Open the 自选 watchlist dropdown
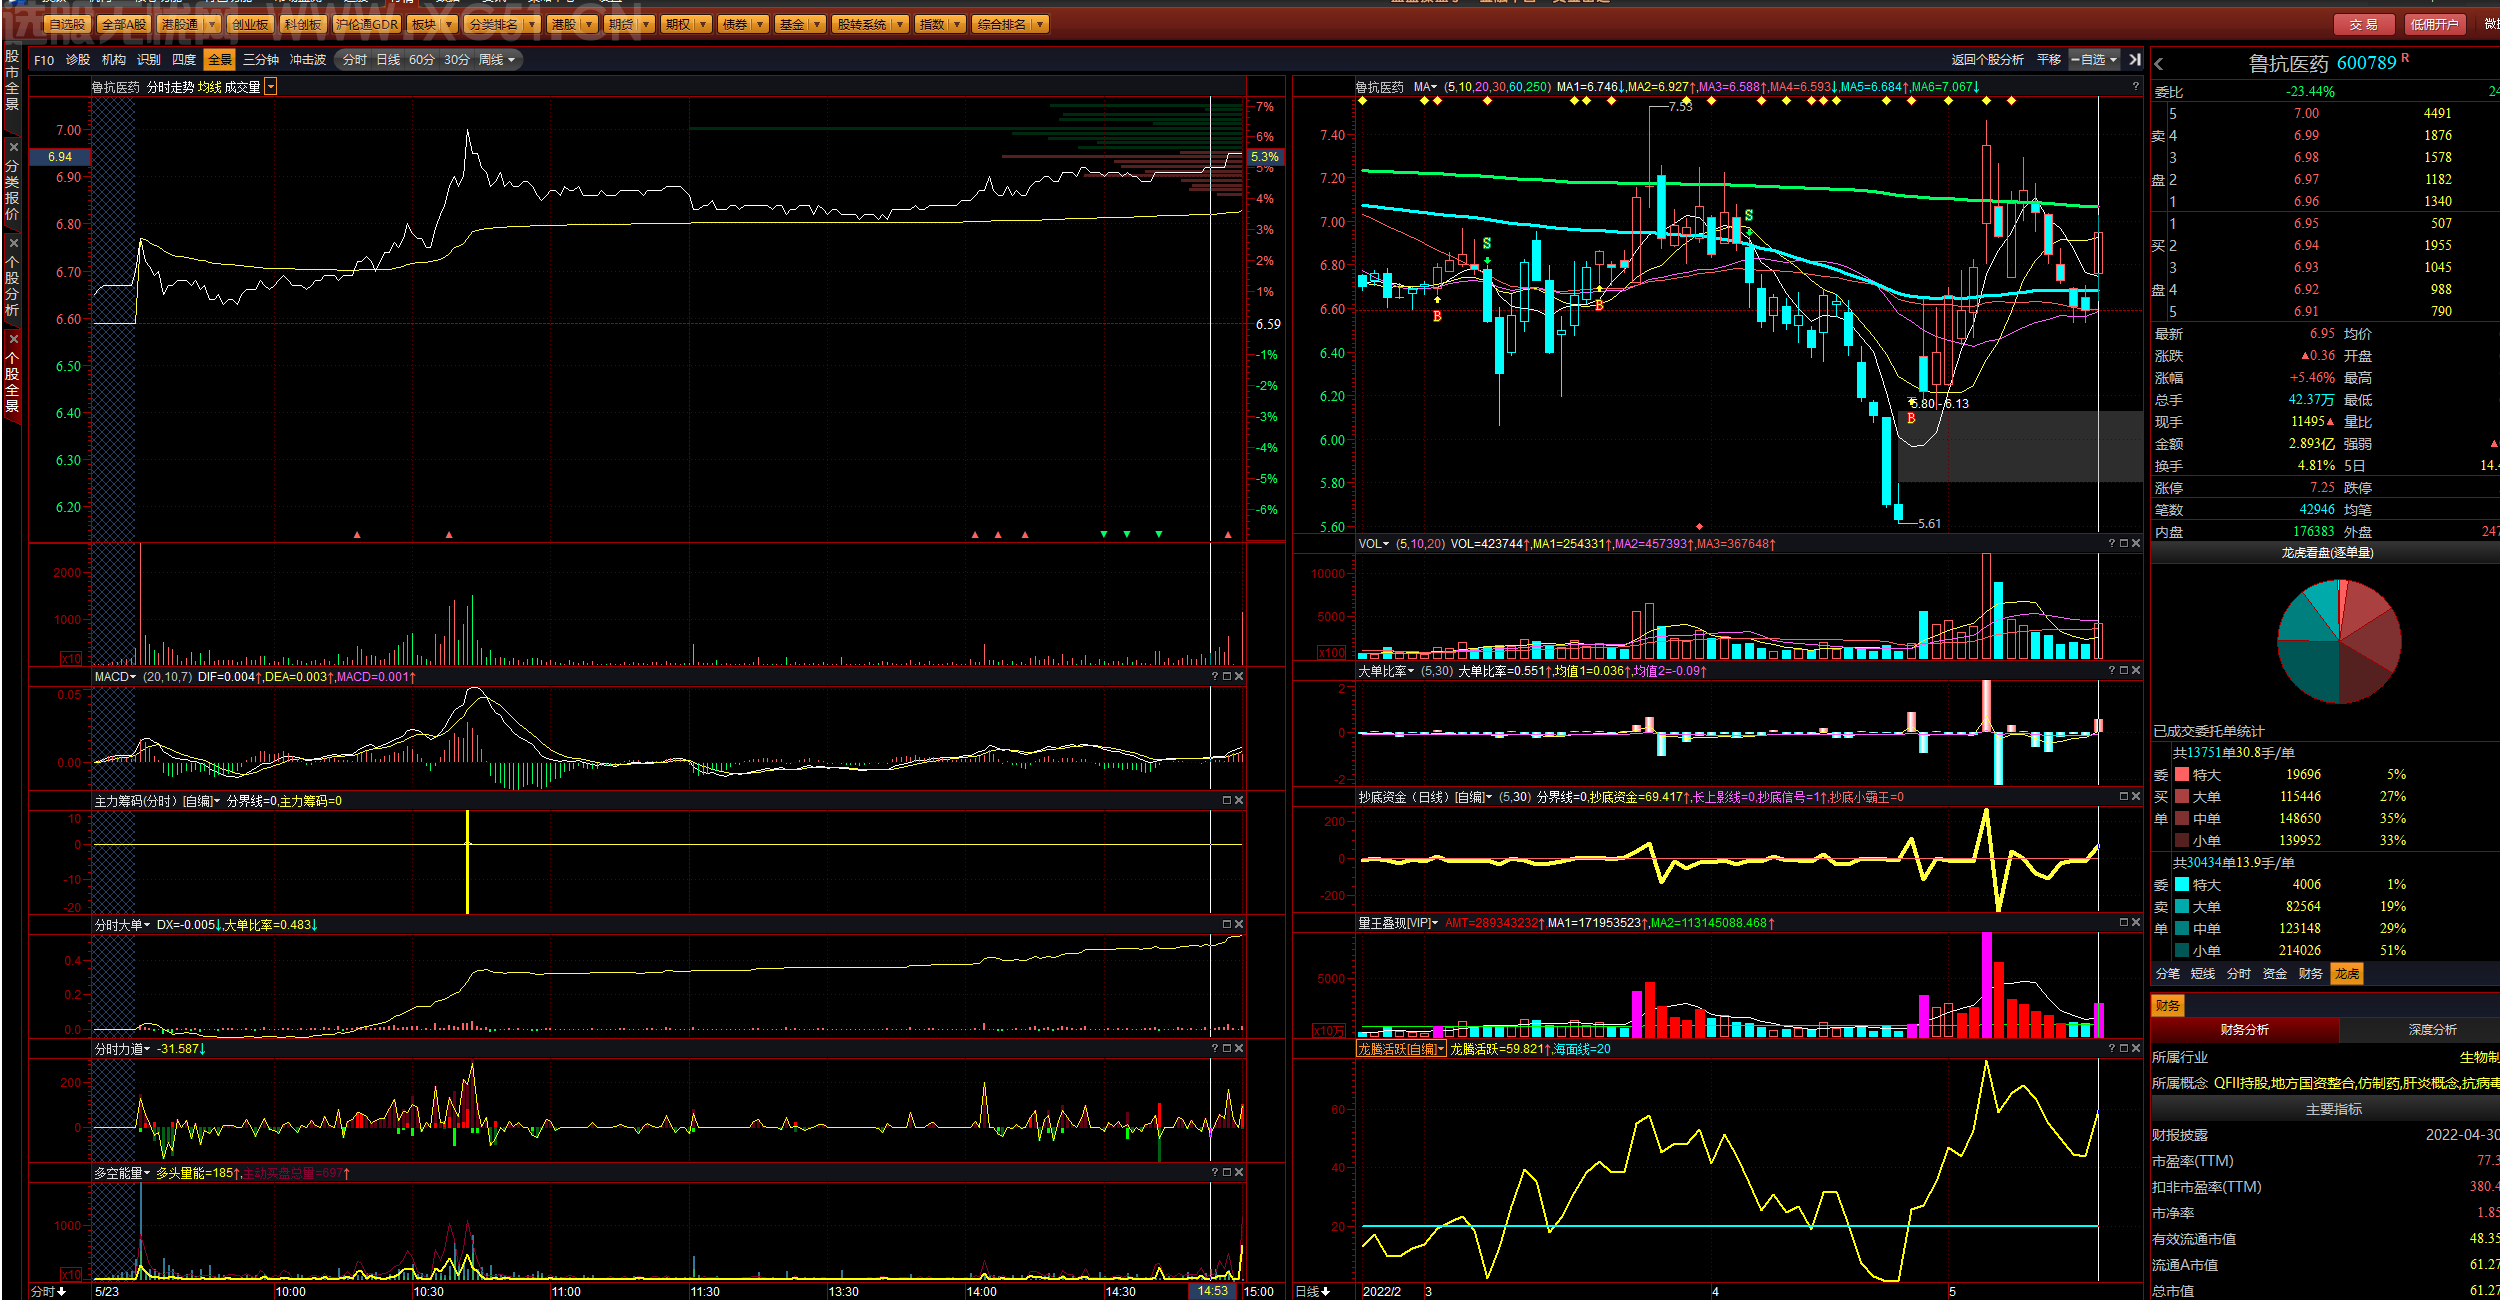 [2095, 60]
